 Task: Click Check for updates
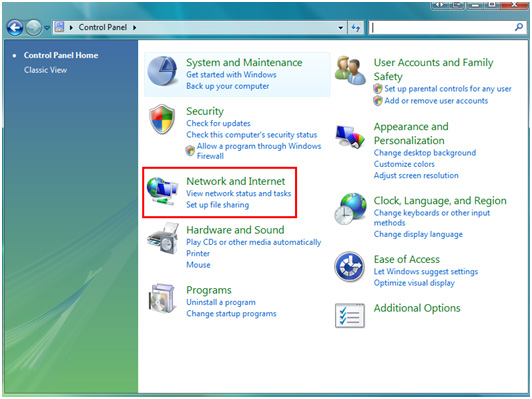pos(218,123)
